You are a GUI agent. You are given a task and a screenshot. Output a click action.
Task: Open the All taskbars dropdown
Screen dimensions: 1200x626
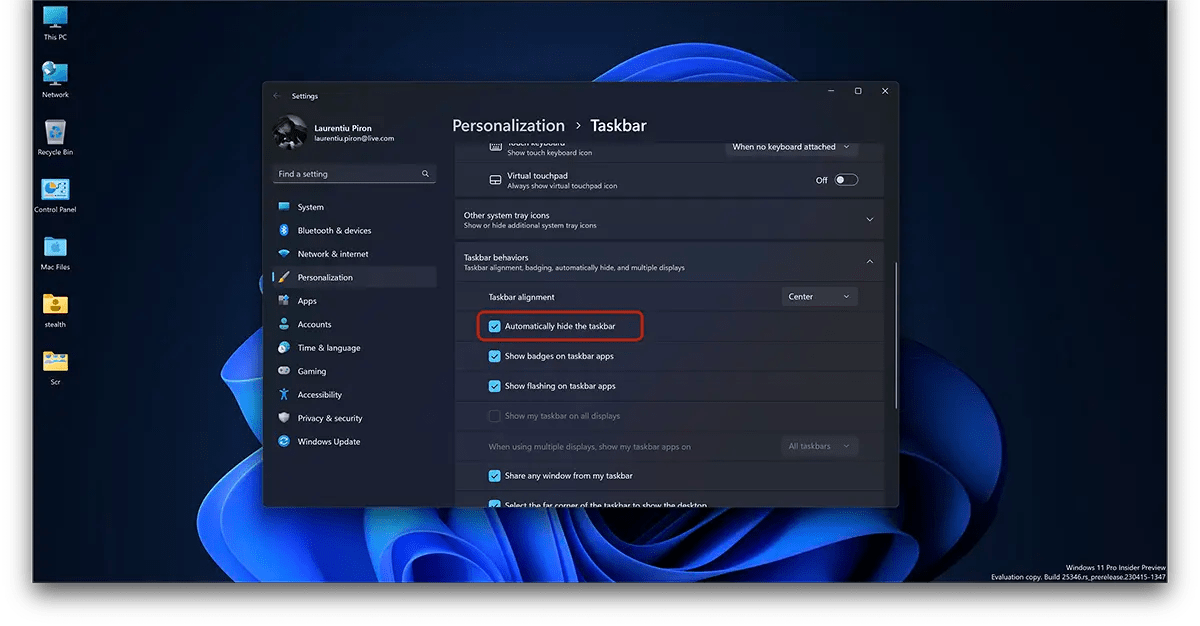click(819, 446)
